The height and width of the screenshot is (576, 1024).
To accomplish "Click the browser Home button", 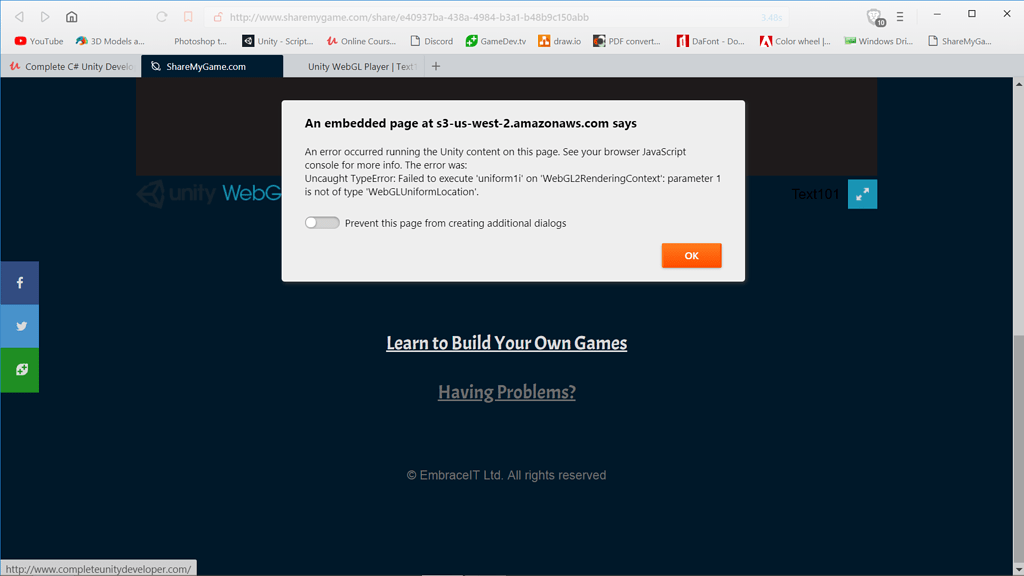I will (x=70, y=17).
